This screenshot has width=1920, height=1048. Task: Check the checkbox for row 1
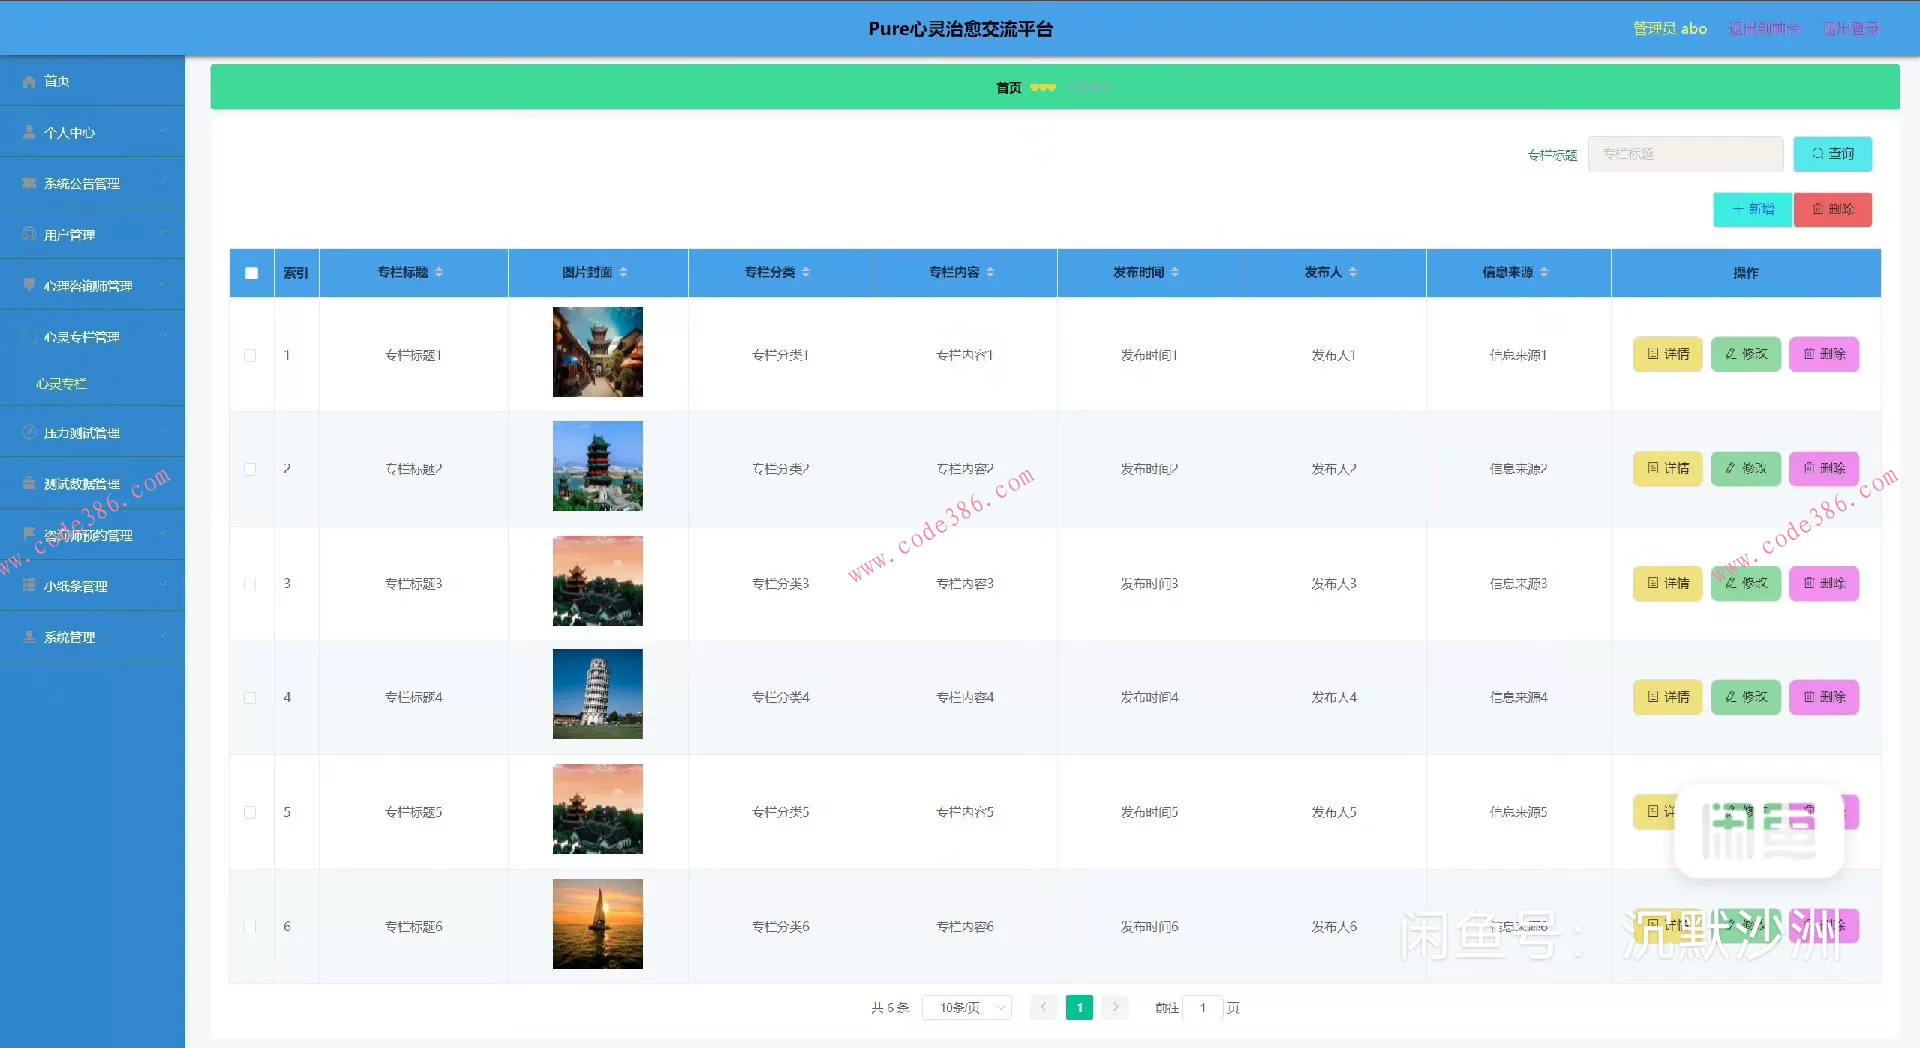tap(250, 355)
